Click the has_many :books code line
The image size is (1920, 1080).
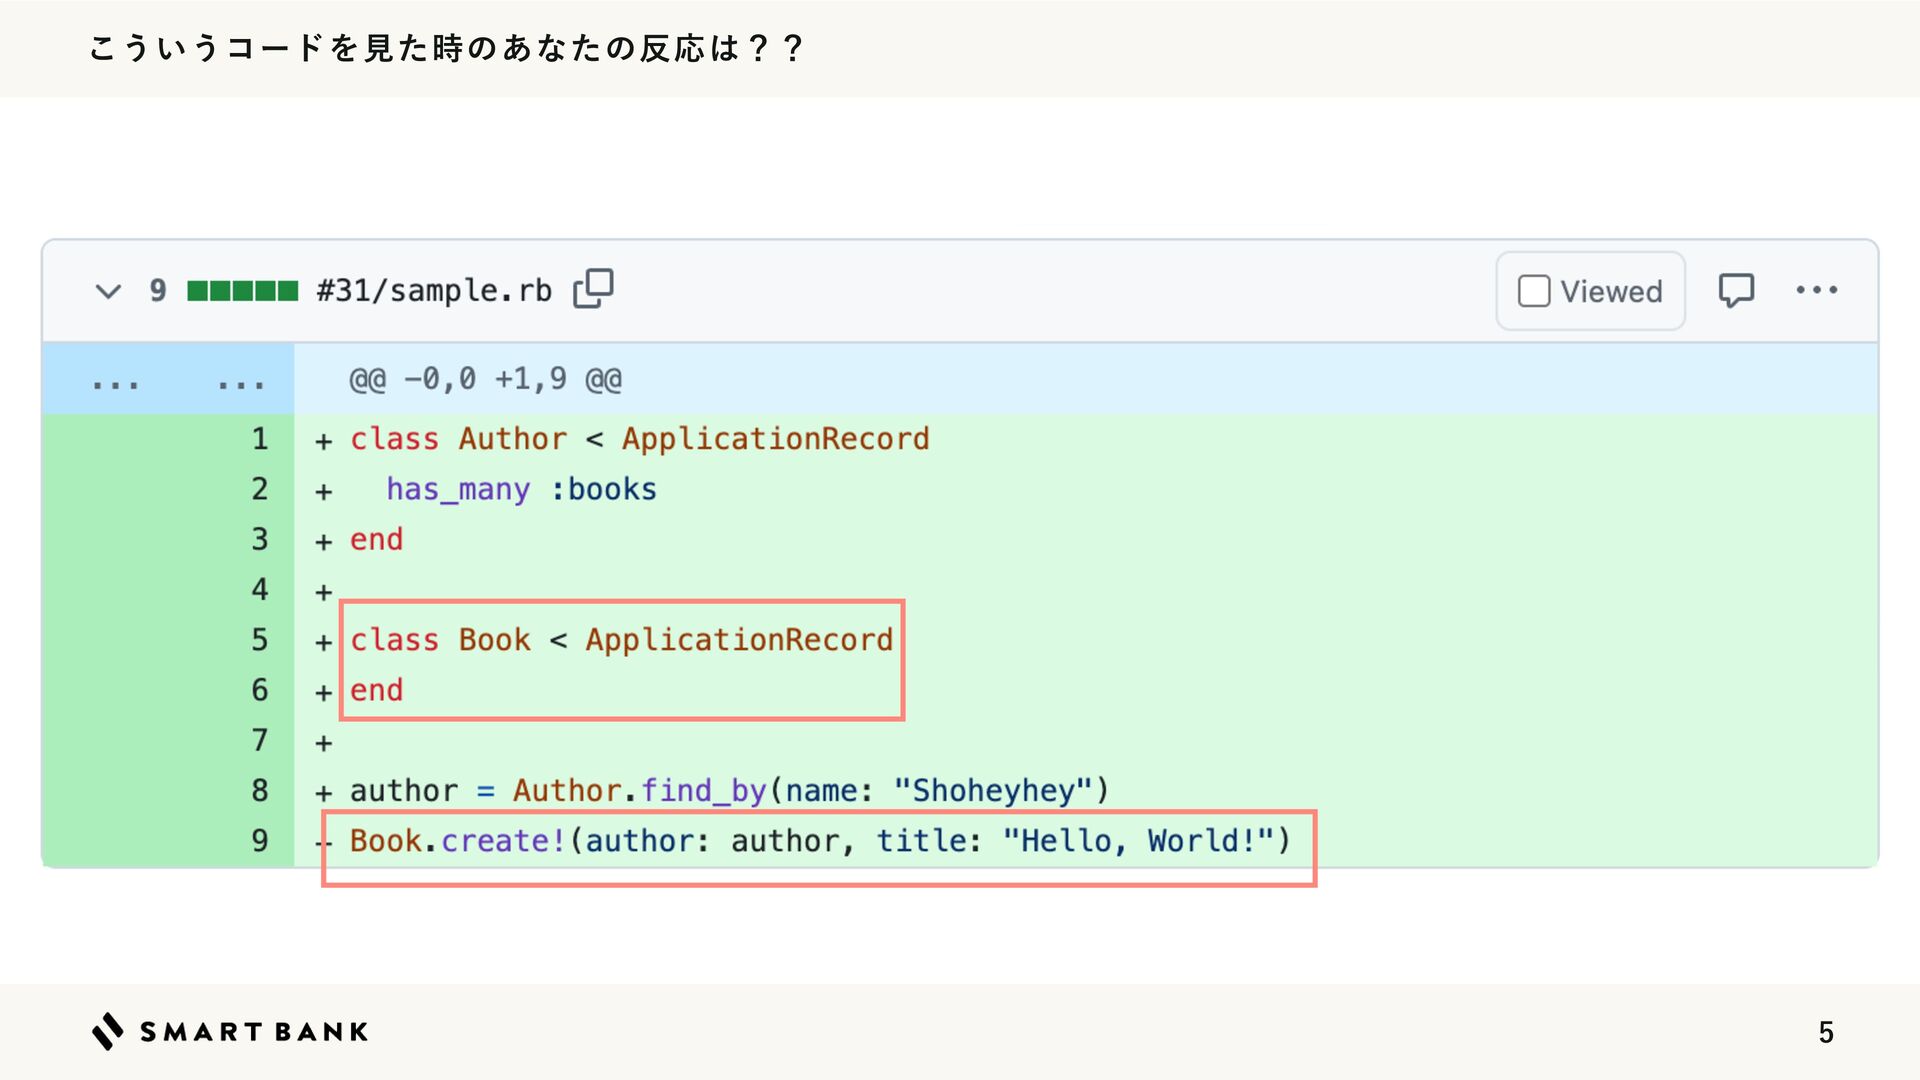click(x=521, y=489)
